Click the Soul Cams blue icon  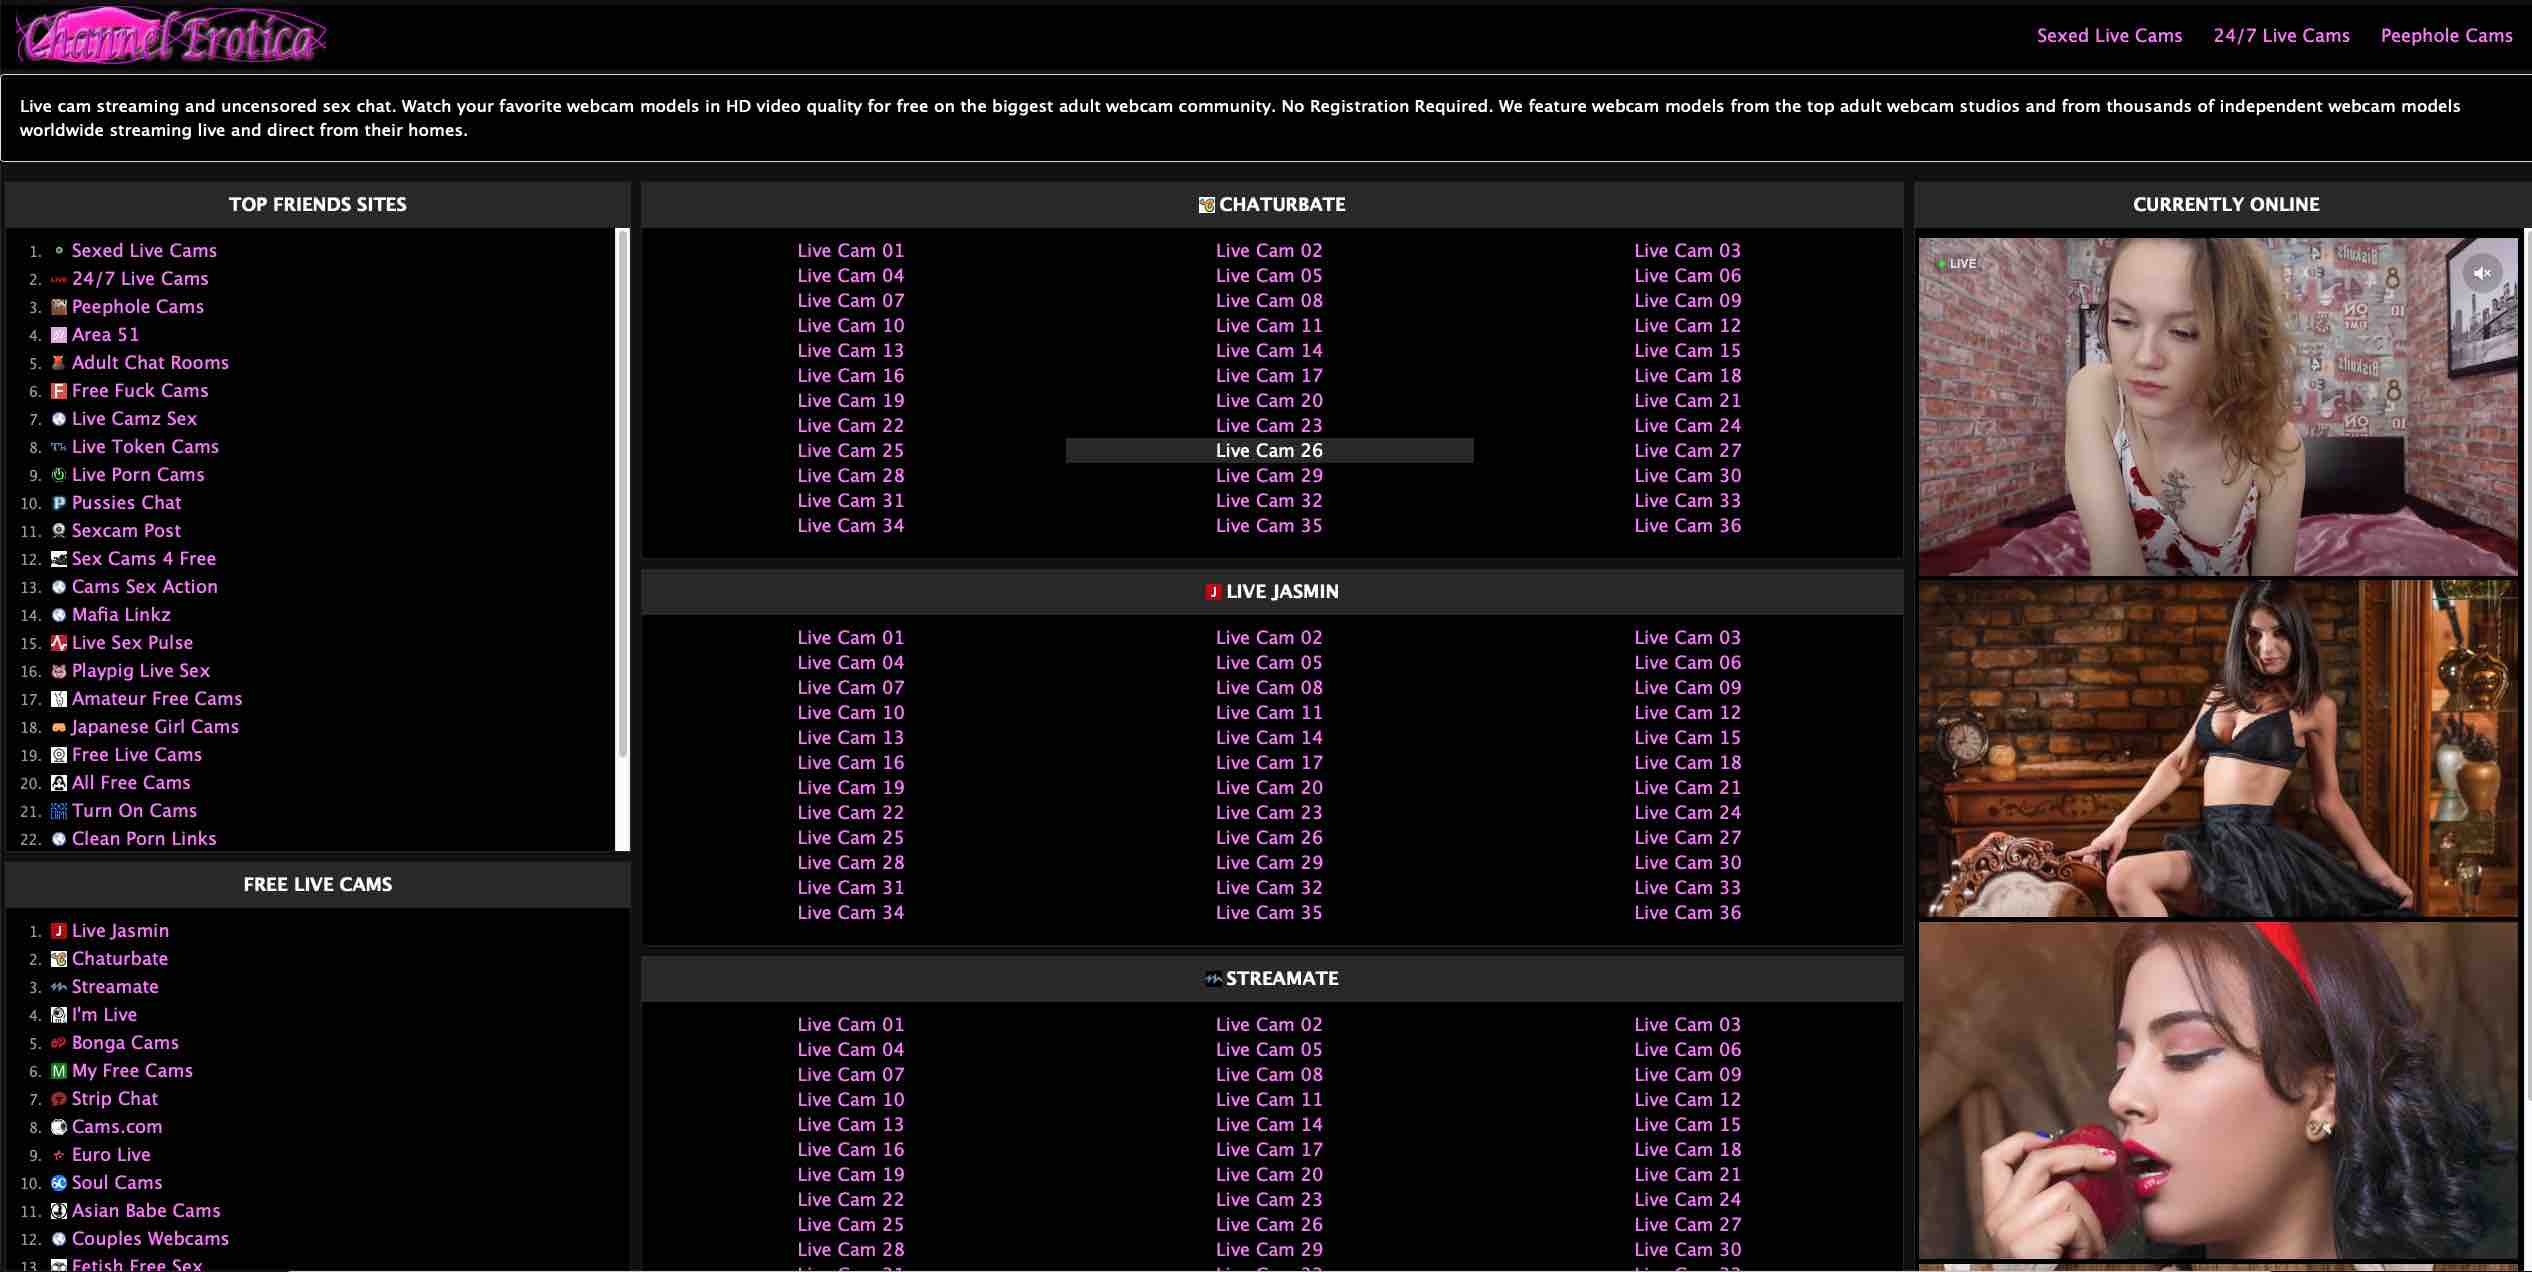(x=59, y=1183)
